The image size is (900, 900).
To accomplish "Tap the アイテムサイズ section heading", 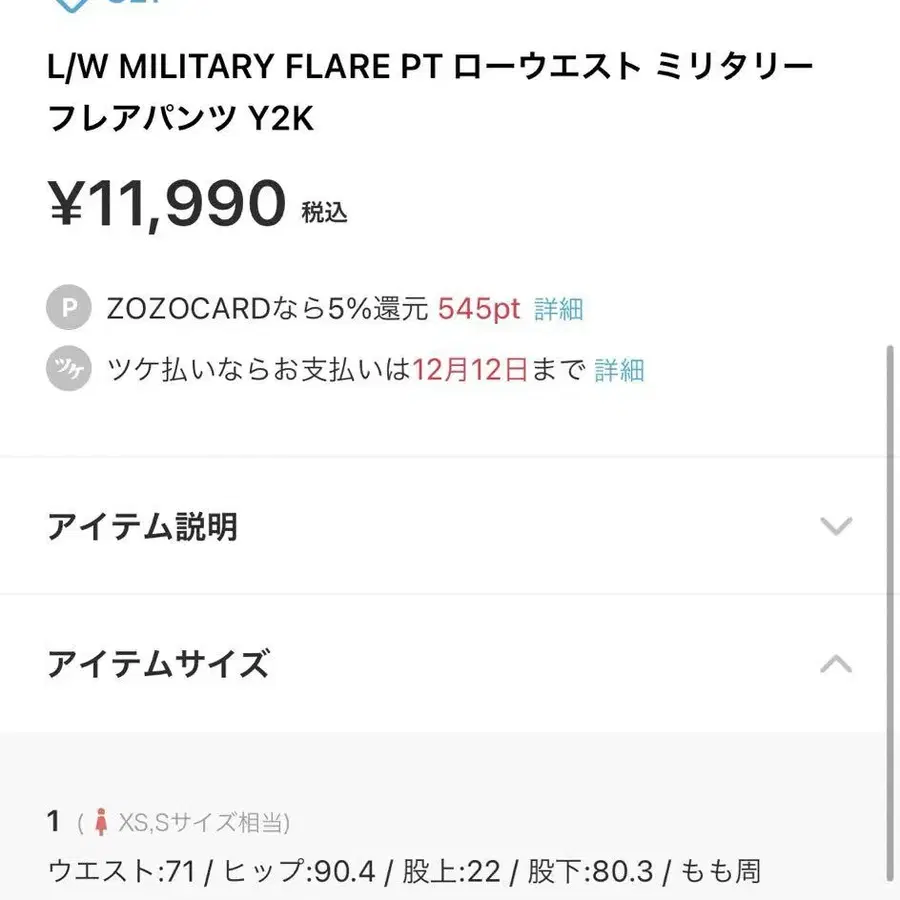I will pyautogui.click(x=158, y=663).
